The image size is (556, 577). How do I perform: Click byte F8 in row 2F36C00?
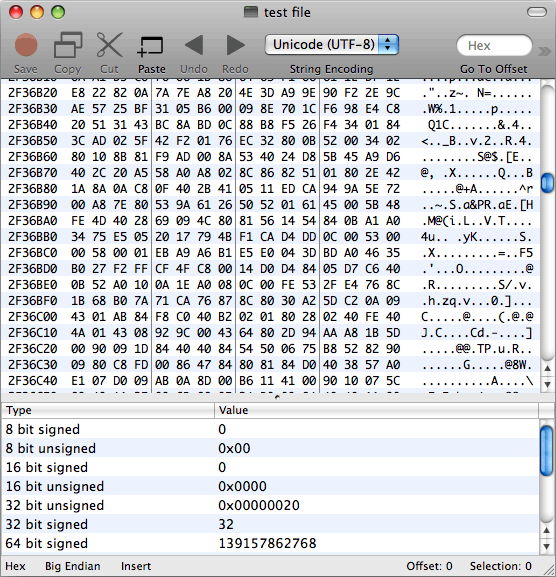tap(162, 317)
